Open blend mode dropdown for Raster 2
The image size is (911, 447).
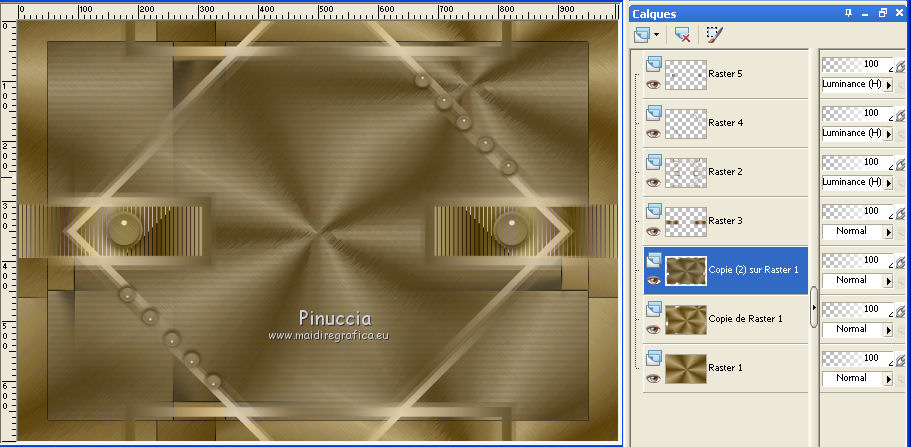coord(888,183)
